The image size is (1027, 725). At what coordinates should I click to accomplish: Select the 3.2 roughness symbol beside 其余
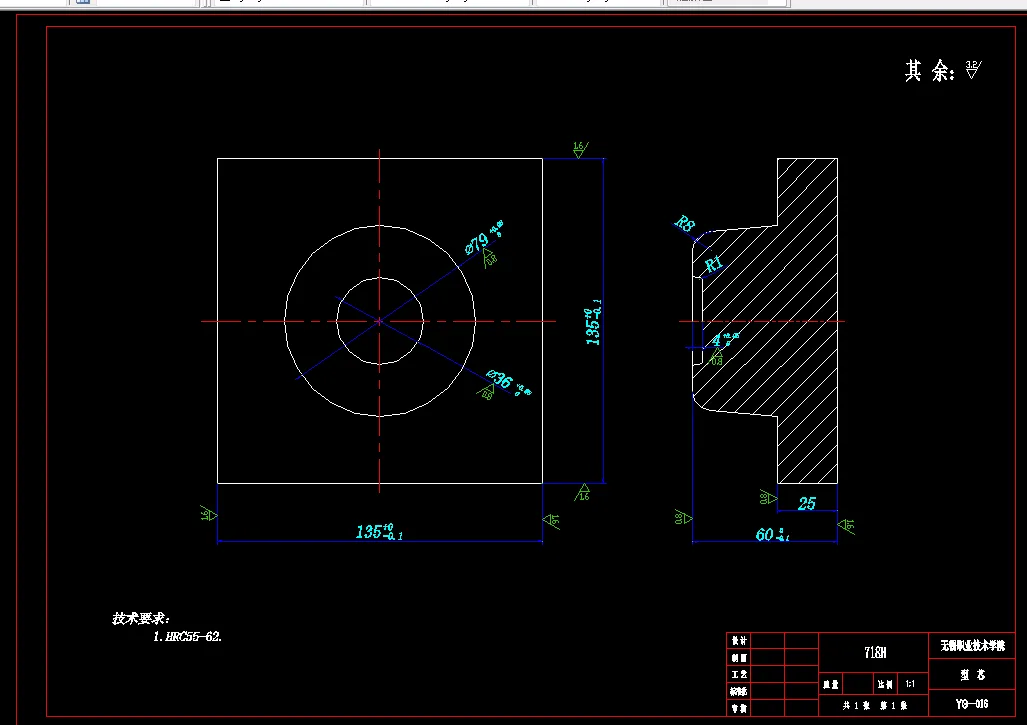pos(973,69)
